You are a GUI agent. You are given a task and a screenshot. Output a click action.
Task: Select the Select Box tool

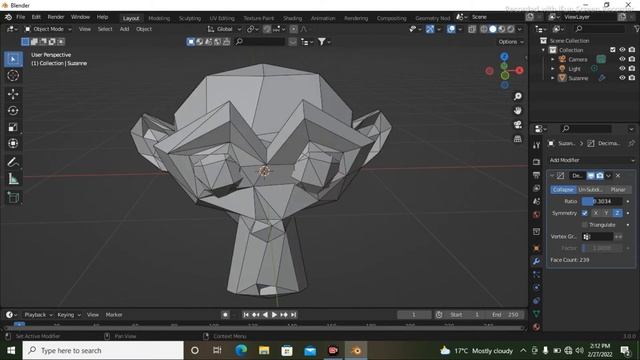pyautogui.click(x=13, y=59)
